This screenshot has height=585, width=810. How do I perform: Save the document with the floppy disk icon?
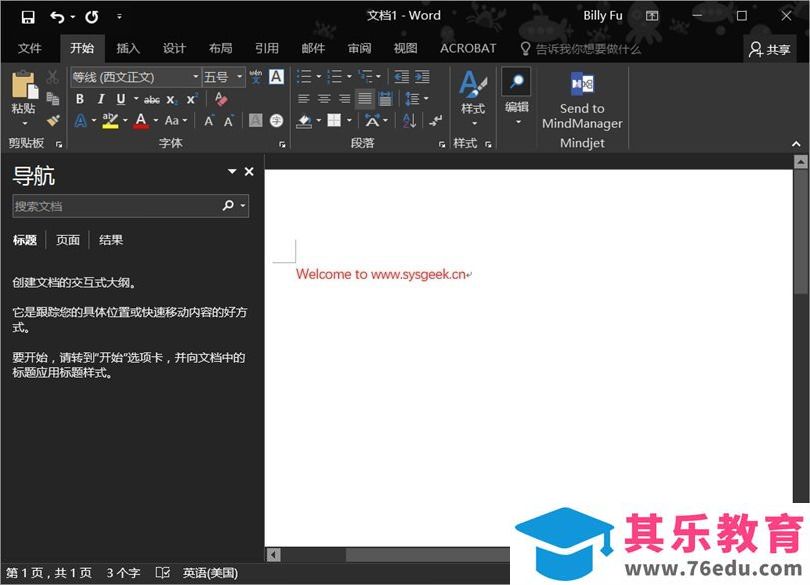[28, 17]
